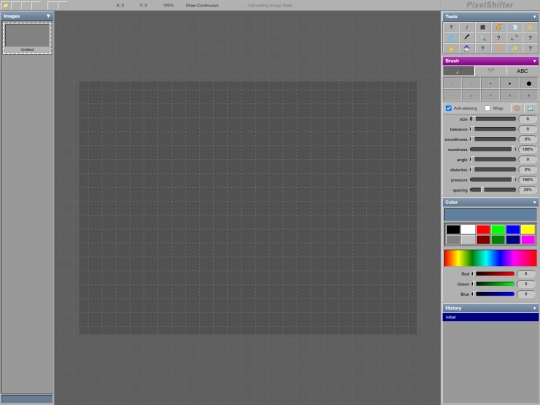Viewport: 540px width, 405px height.
Task: Select the magnifier zoom tool
Action: tap(482, 38)
